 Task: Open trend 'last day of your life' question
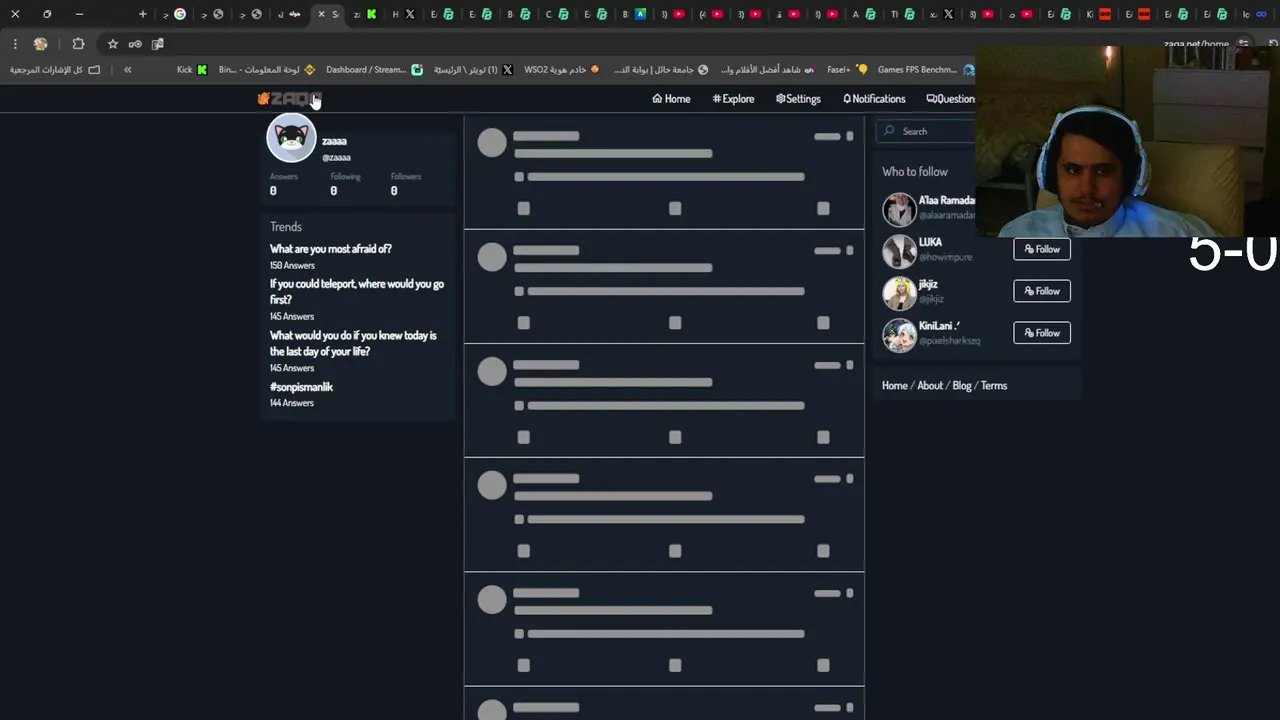click(353, 343)
